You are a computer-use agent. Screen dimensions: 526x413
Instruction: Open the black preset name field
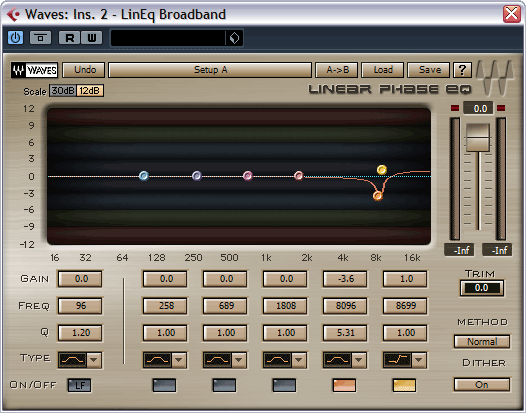coord(168,38)
